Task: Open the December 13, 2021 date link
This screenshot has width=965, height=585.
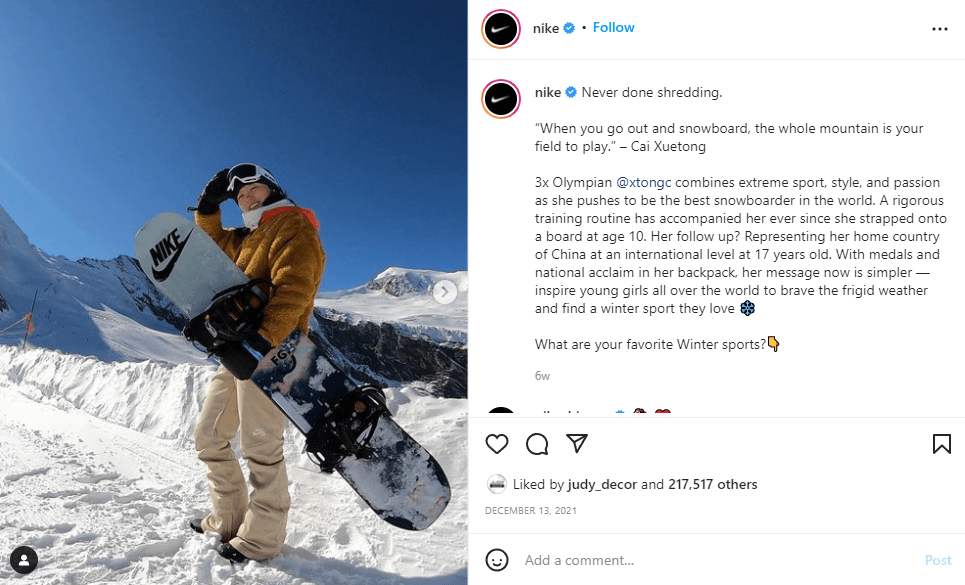Action: [531, 511]
